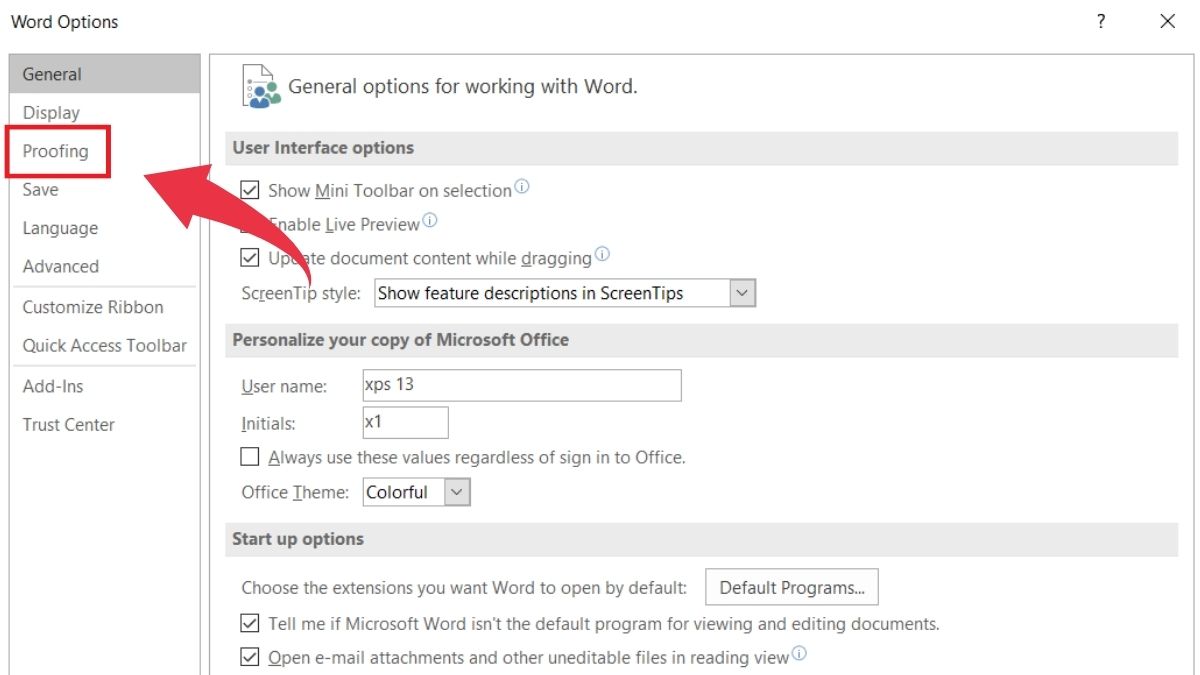Click the Initials input field
Viewport: 1200px width, 675px height.
405,422
